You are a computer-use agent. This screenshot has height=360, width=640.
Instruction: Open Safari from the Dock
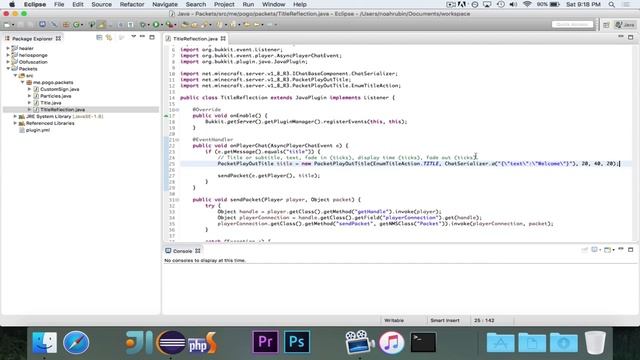[76, 342]
